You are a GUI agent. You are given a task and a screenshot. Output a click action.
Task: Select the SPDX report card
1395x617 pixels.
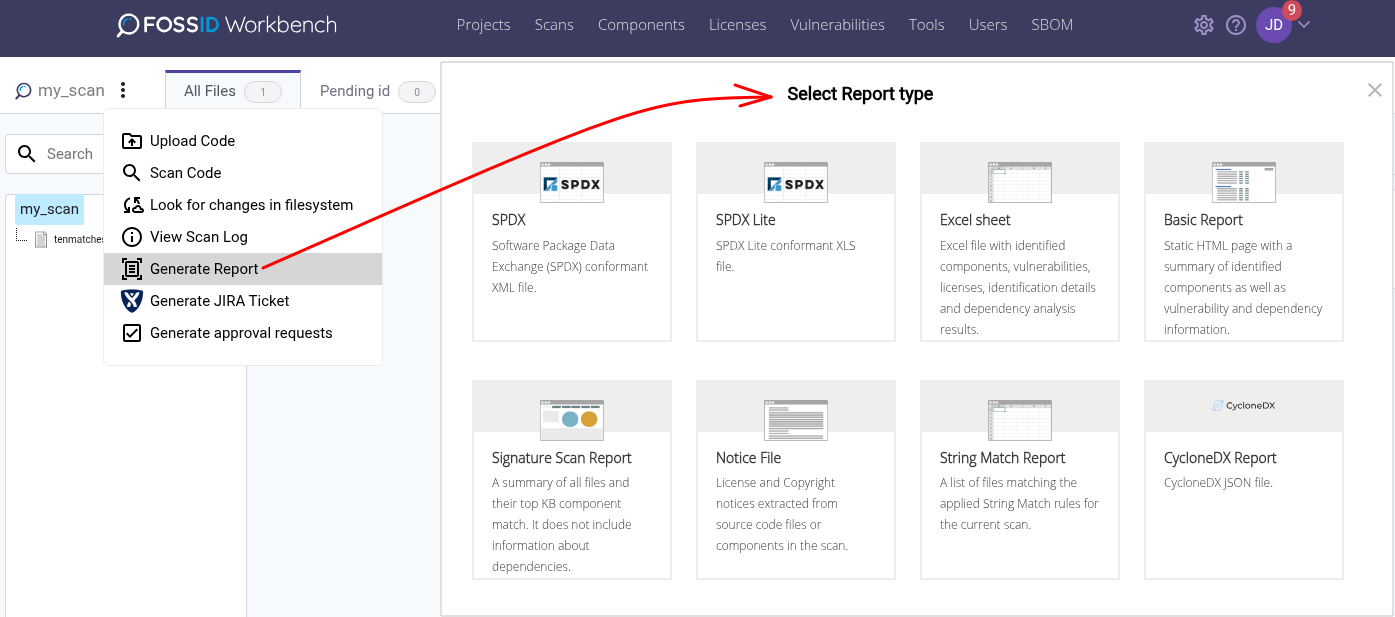pyautogui.click(x=572, y=241)
